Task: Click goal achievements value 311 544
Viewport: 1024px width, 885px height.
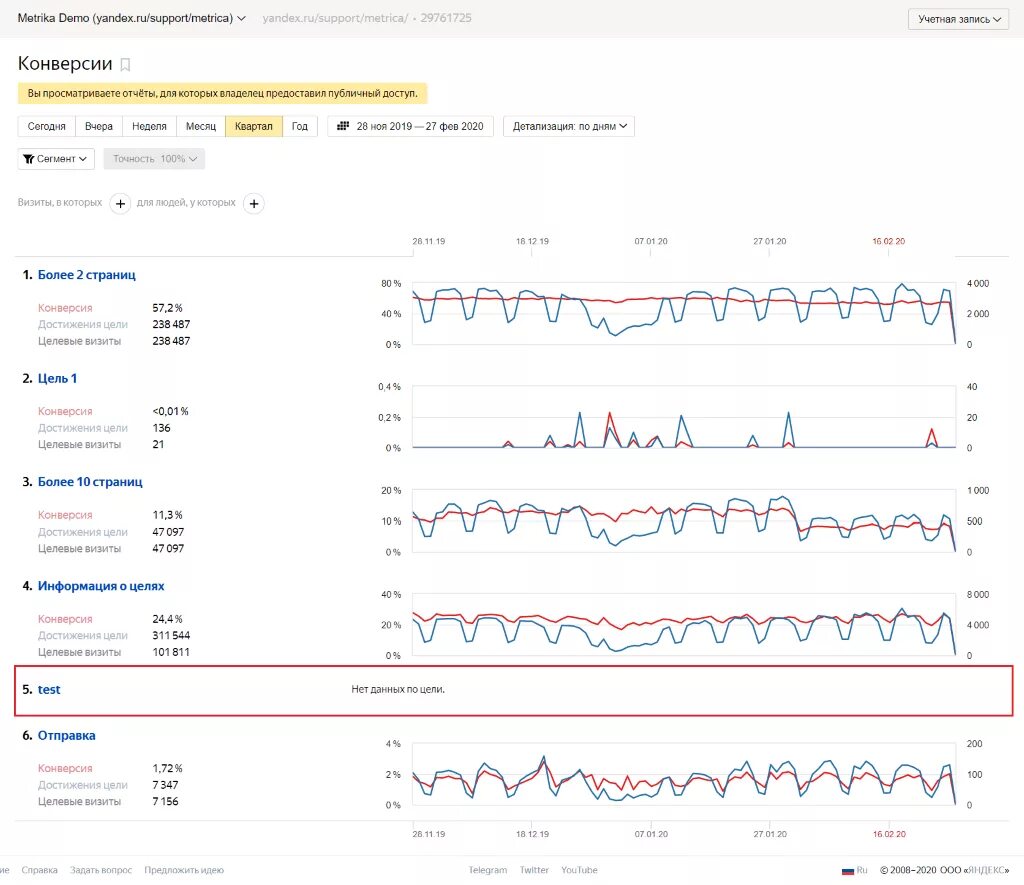Action: pyautogui.click(x=171, y=636)
